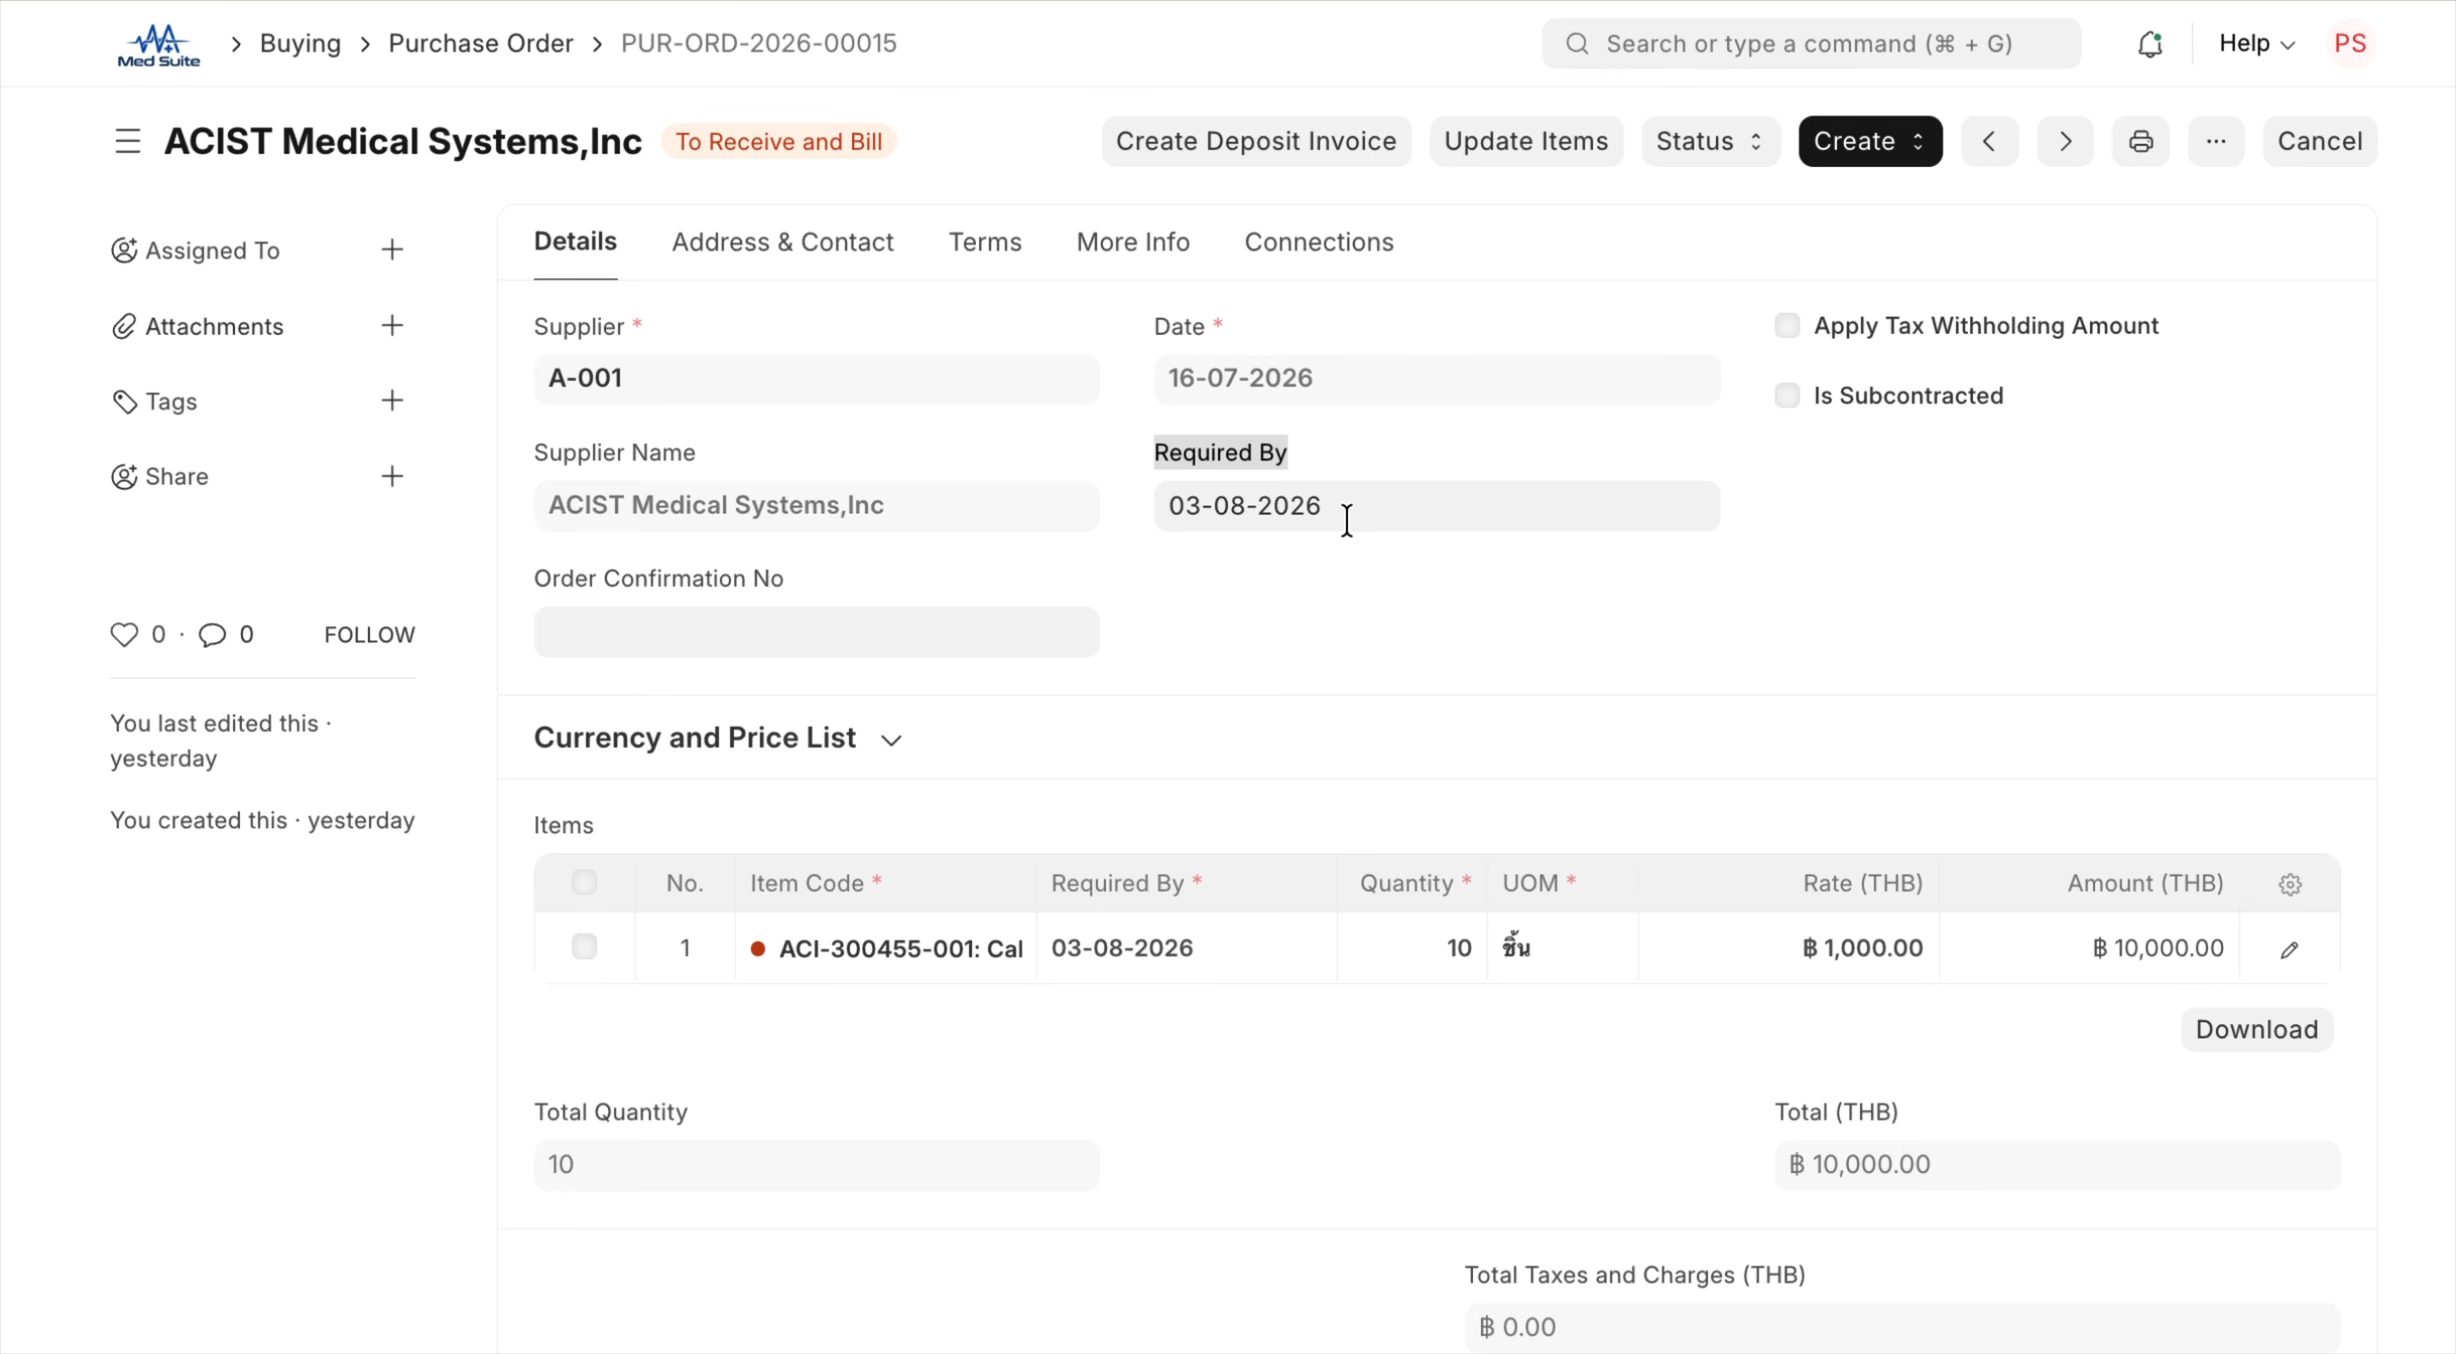Open the Address & Contact tab

[x=782, y=242]
